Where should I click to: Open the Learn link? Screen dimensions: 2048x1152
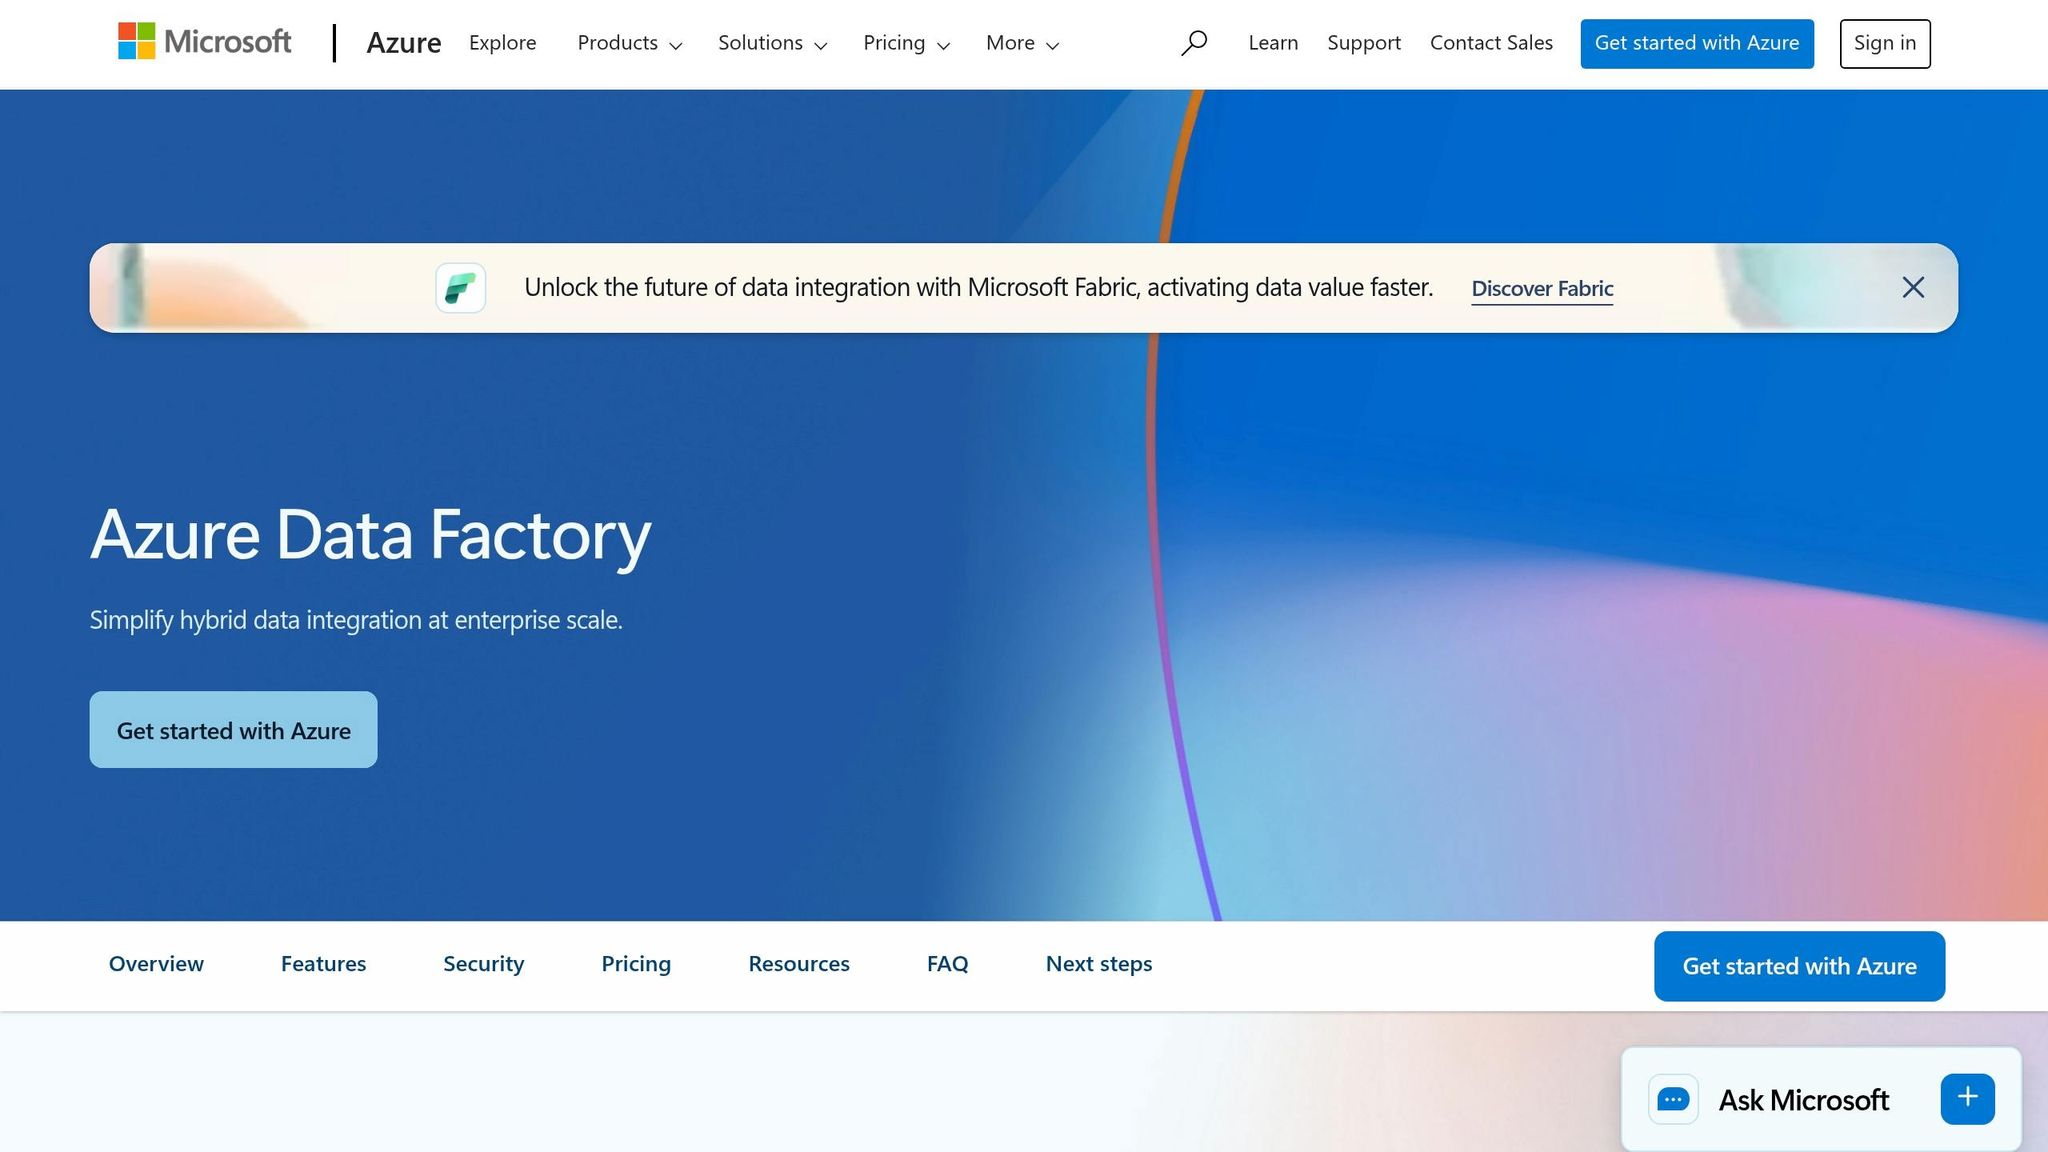coord(1273,43)
